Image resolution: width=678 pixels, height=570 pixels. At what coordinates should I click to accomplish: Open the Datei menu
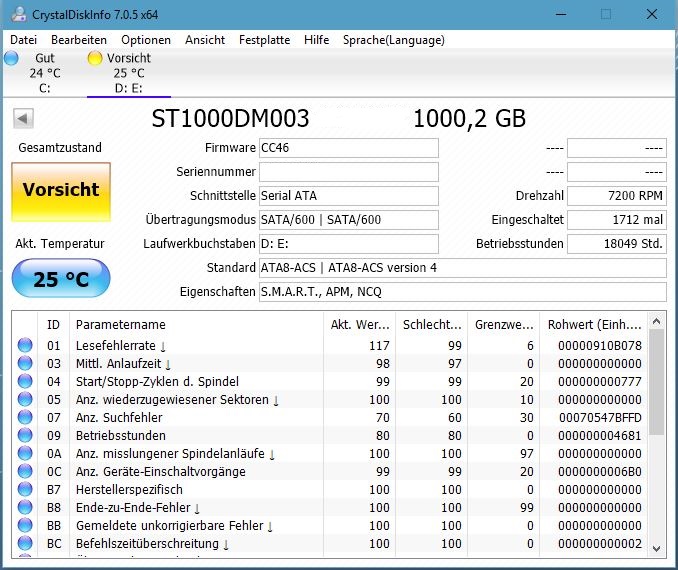23,40
